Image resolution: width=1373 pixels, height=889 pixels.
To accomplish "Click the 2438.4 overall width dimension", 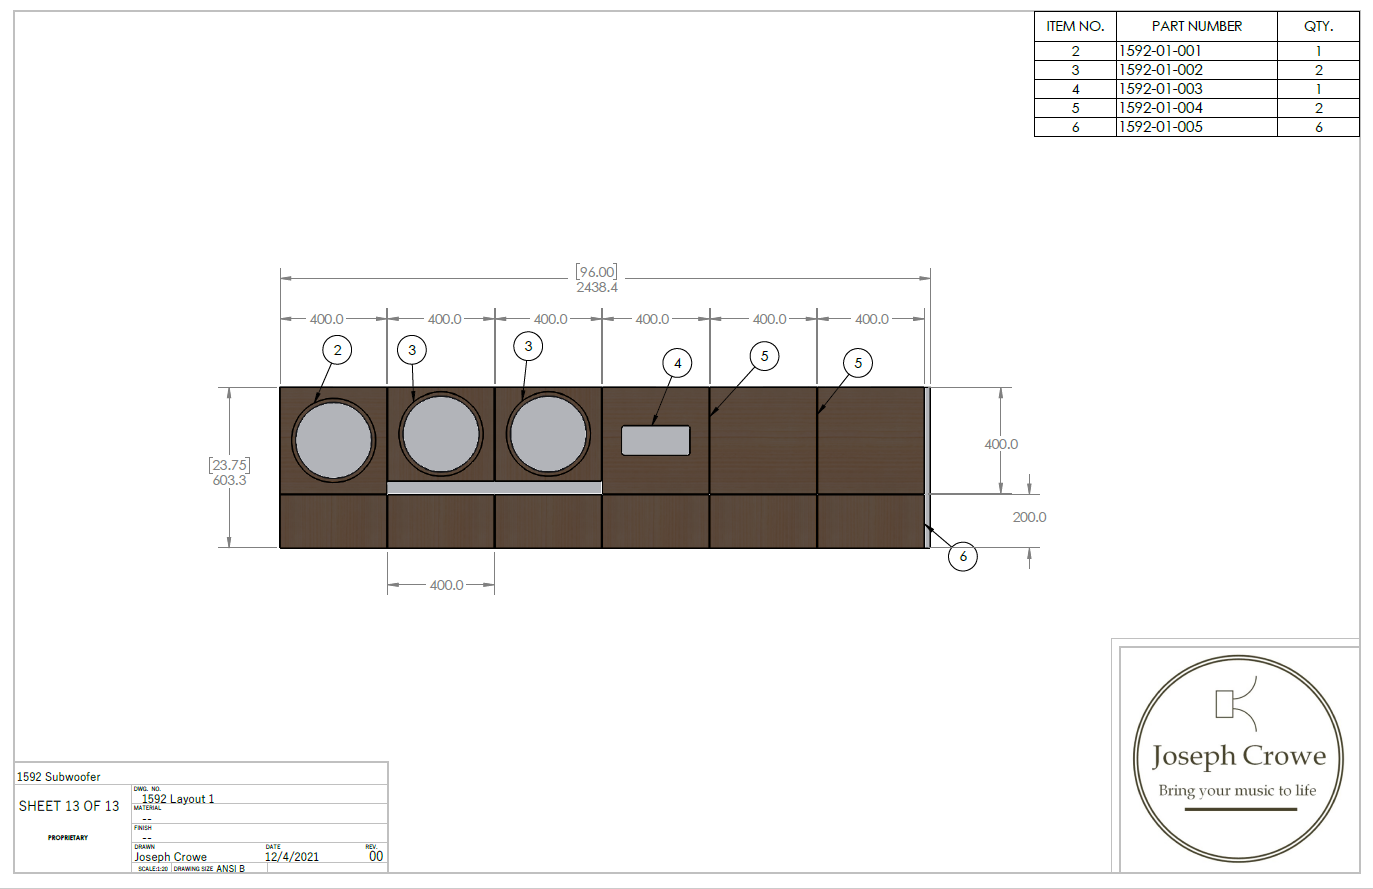I will coord(597,287).
